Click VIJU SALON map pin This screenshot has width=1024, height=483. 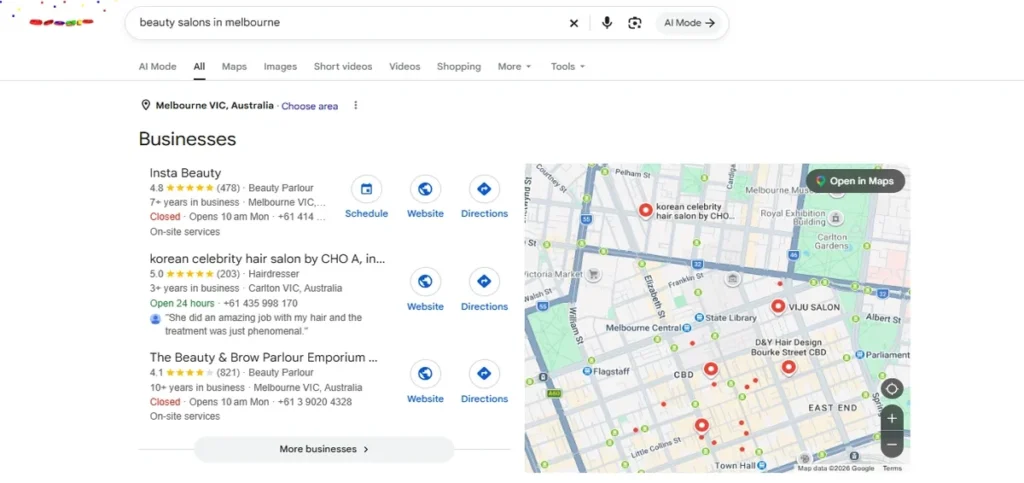[778, 306]
